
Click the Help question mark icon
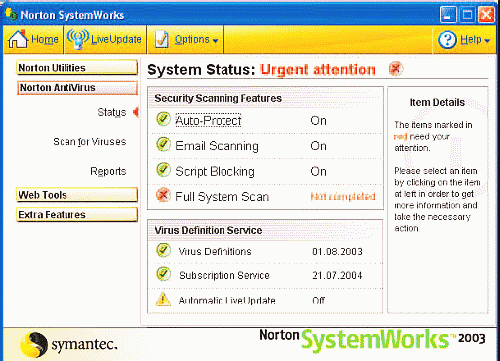[x=447, y=40]
